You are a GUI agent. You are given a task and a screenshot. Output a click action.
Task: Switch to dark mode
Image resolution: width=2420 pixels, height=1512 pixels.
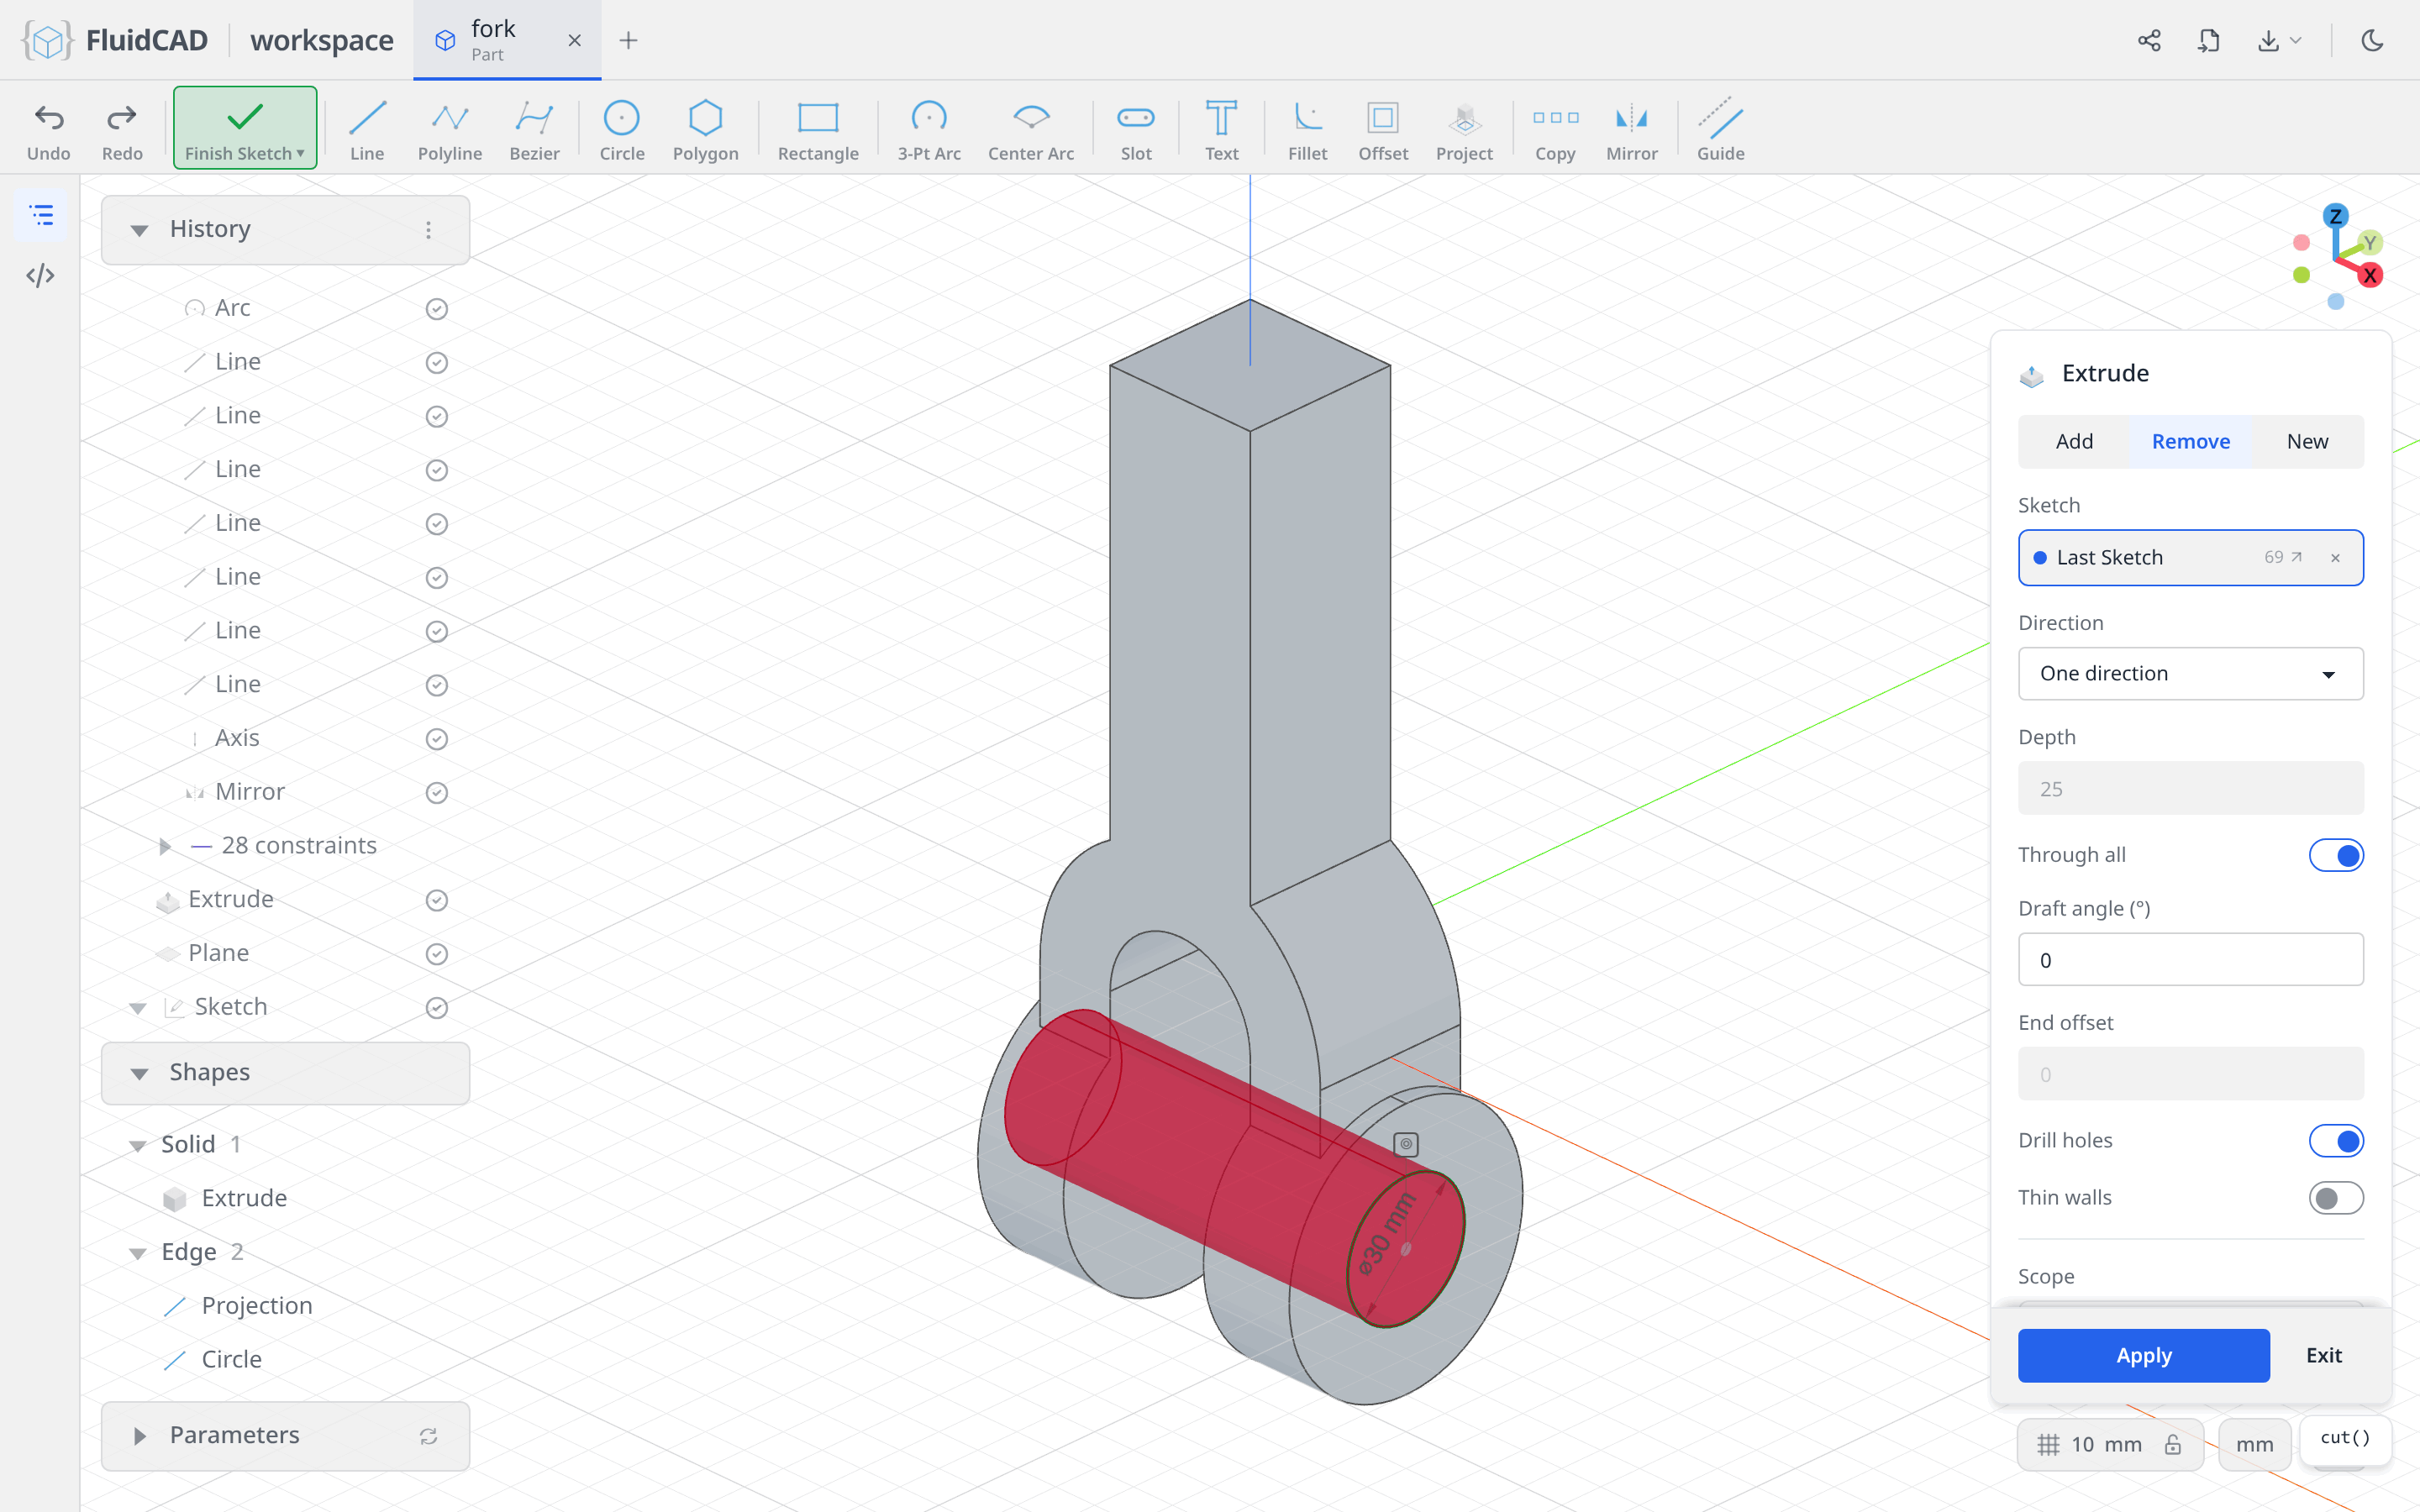point(2372,40)
